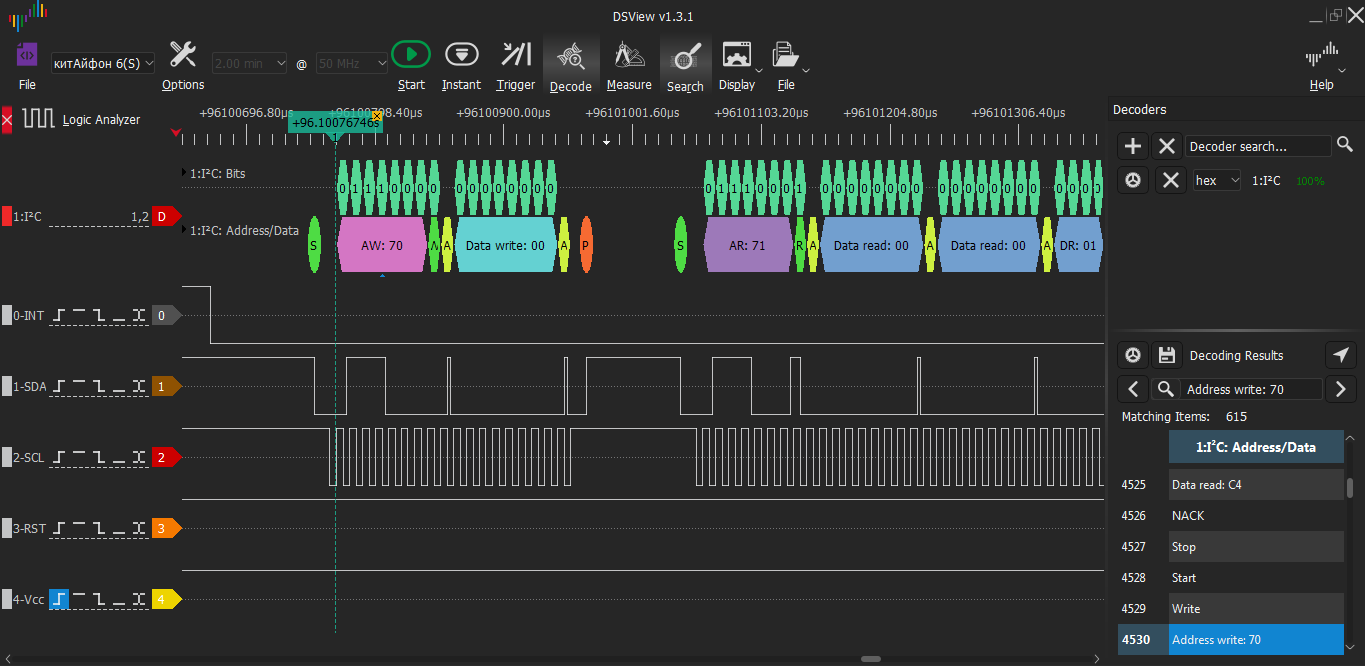
Task: Set high level trigger on 4-Vcc
Action: 80,600
